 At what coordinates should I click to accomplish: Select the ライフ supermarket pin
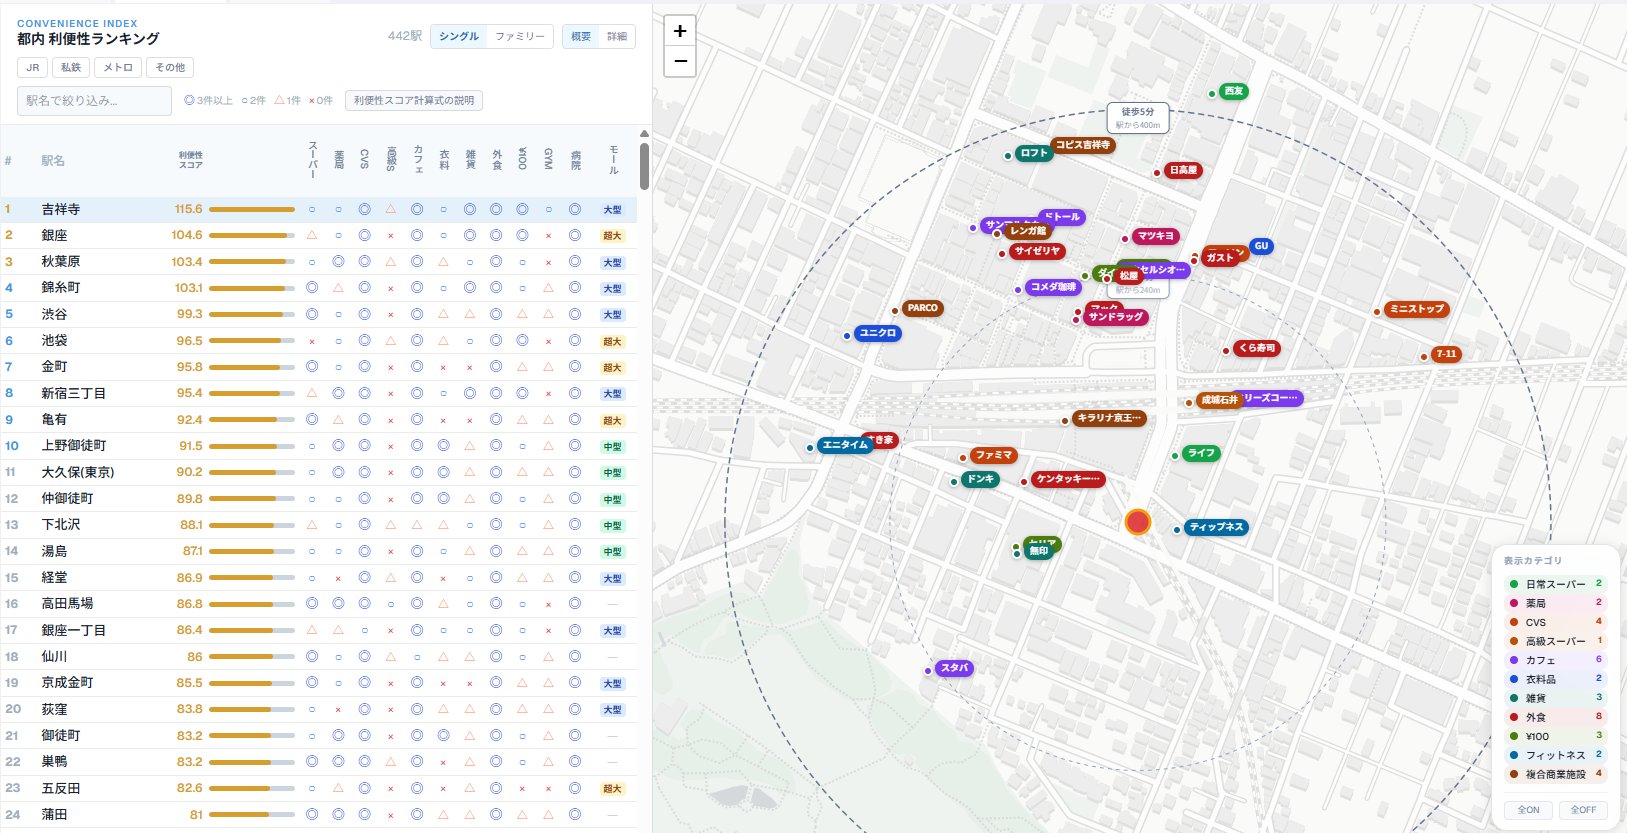(x=1201, y=453)
